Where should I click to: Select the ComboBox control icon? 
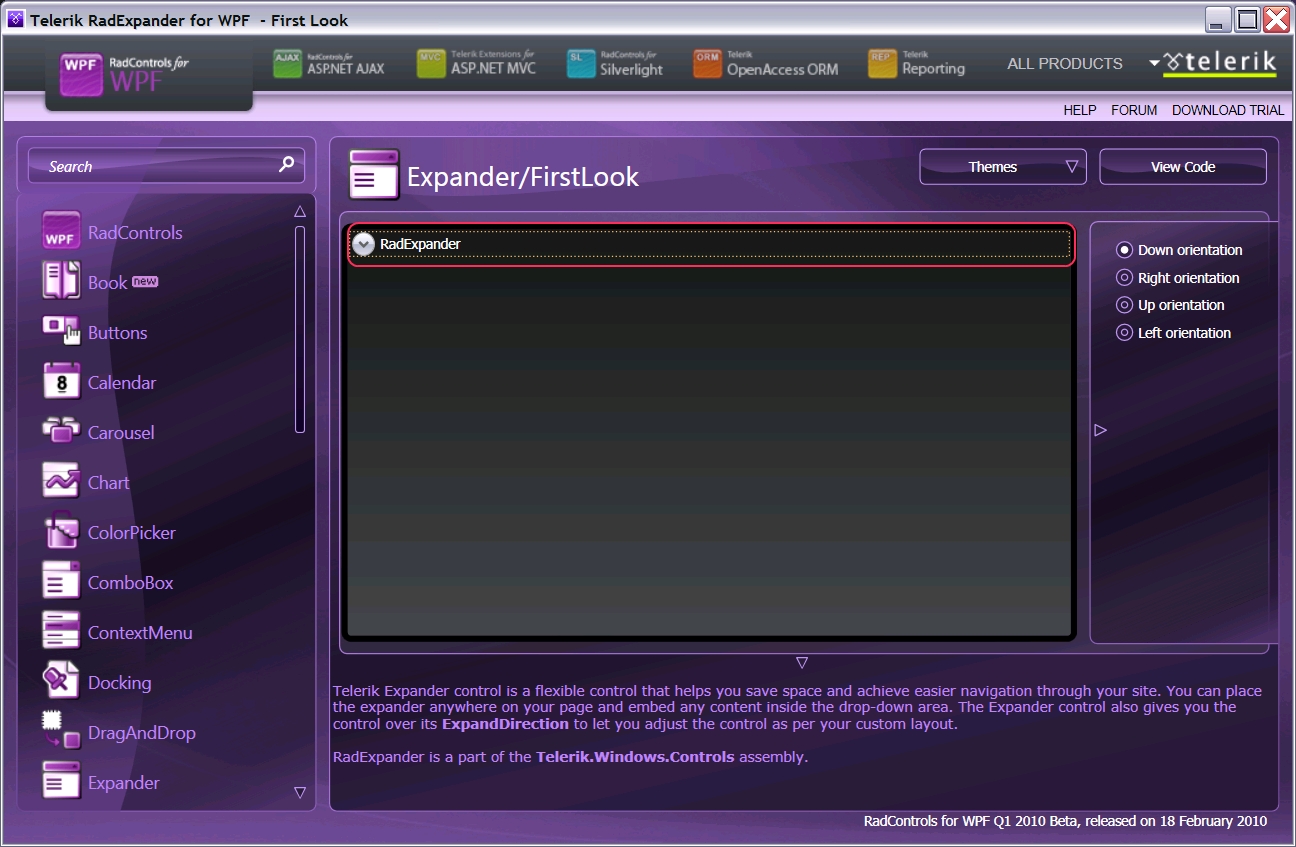coord(61,582)
